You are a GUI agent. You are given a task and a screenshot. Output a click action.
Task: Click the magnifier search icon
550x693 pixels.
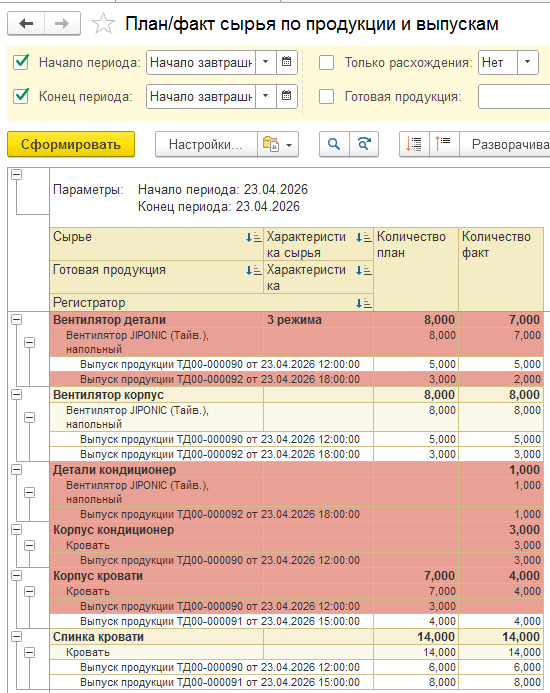(x=334, y=144)
